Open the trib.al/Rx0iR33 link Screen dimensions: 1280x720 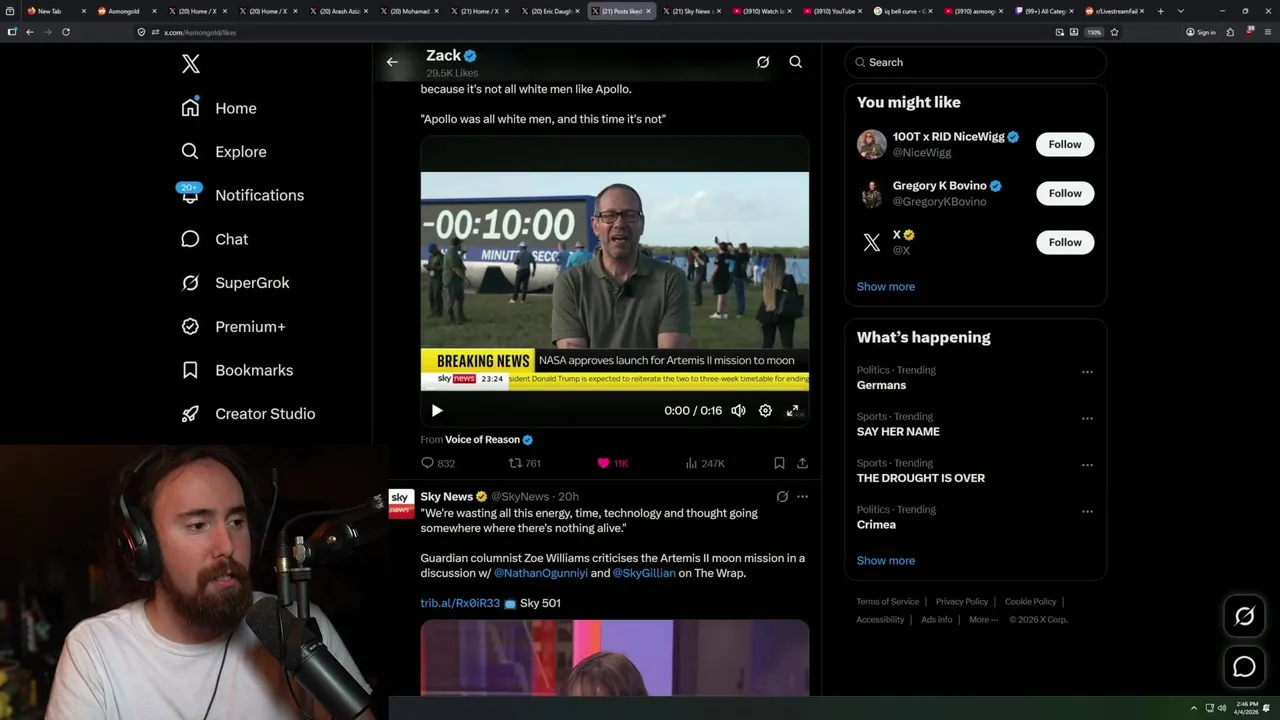(460, 603)
